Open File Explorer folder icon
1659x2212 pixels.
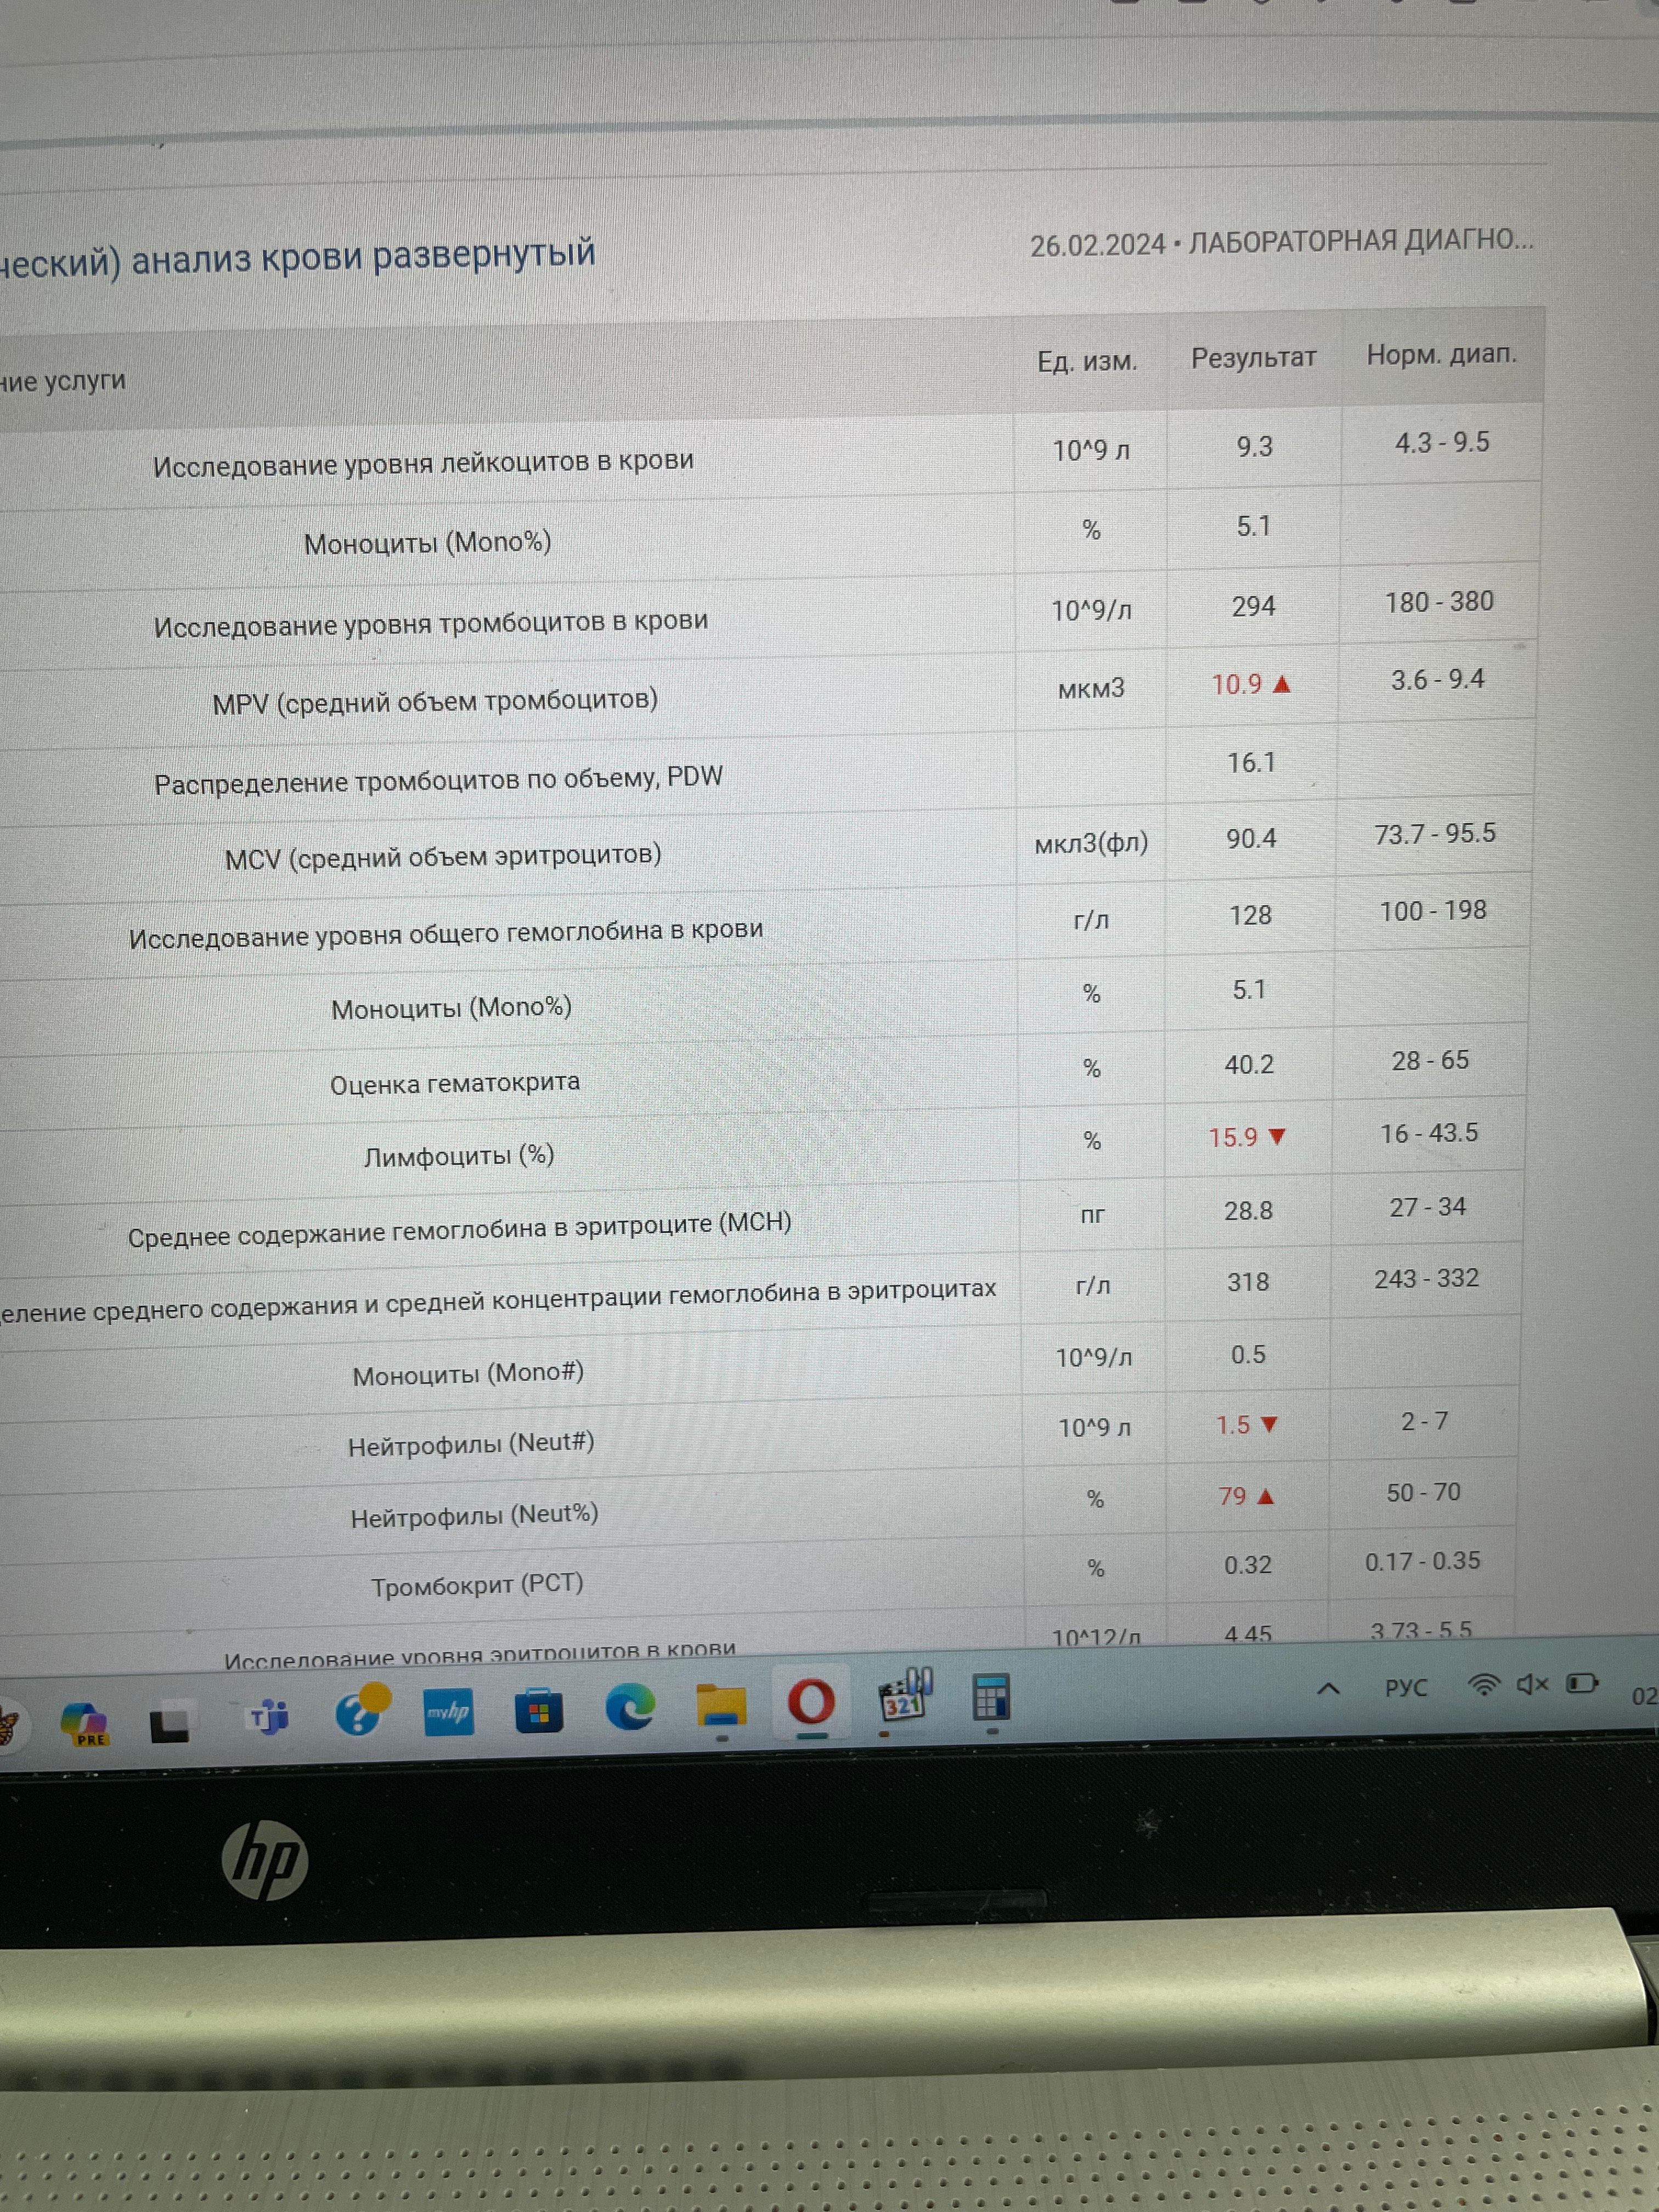pyautogui.click(x=721, y=1706)
